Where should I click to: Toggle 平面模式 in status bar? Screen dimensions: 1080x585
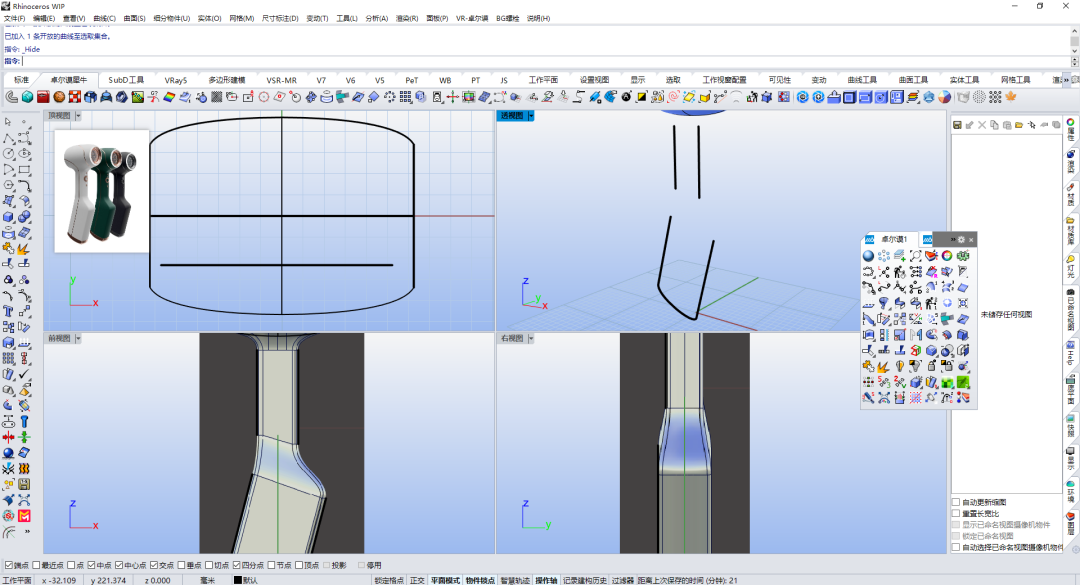click(x=445, y=580)
